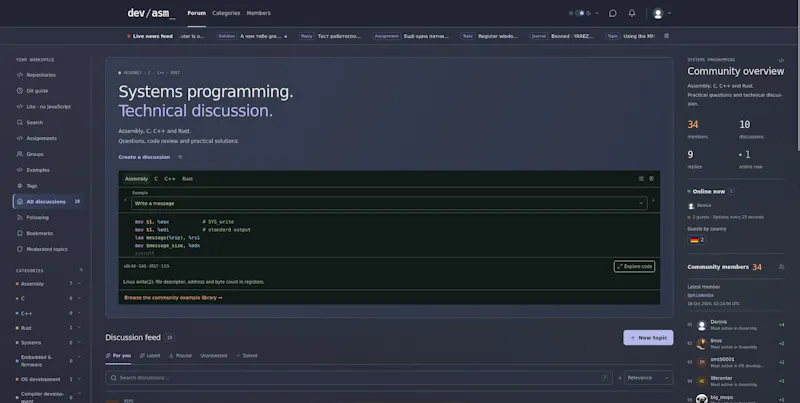Open the Moderated topics shield icon
The image size is (800, 403).
click(x=20, y=249)
